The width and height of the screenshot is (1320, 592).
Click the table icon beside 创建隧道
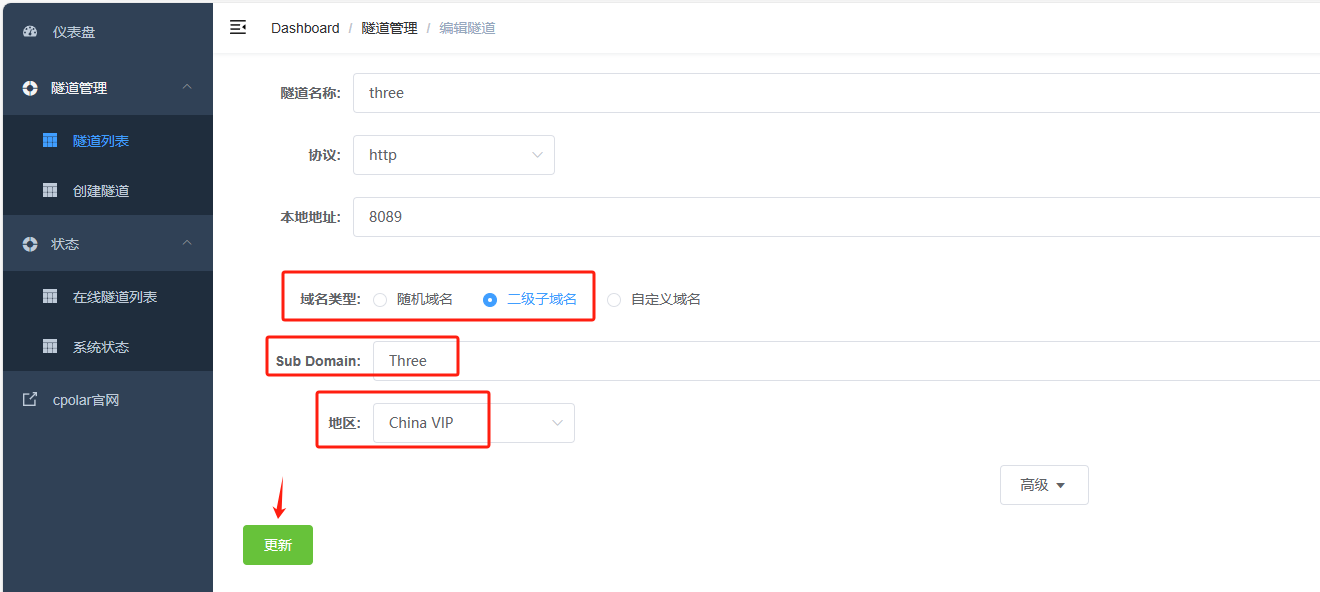click(x=50, y=191)
